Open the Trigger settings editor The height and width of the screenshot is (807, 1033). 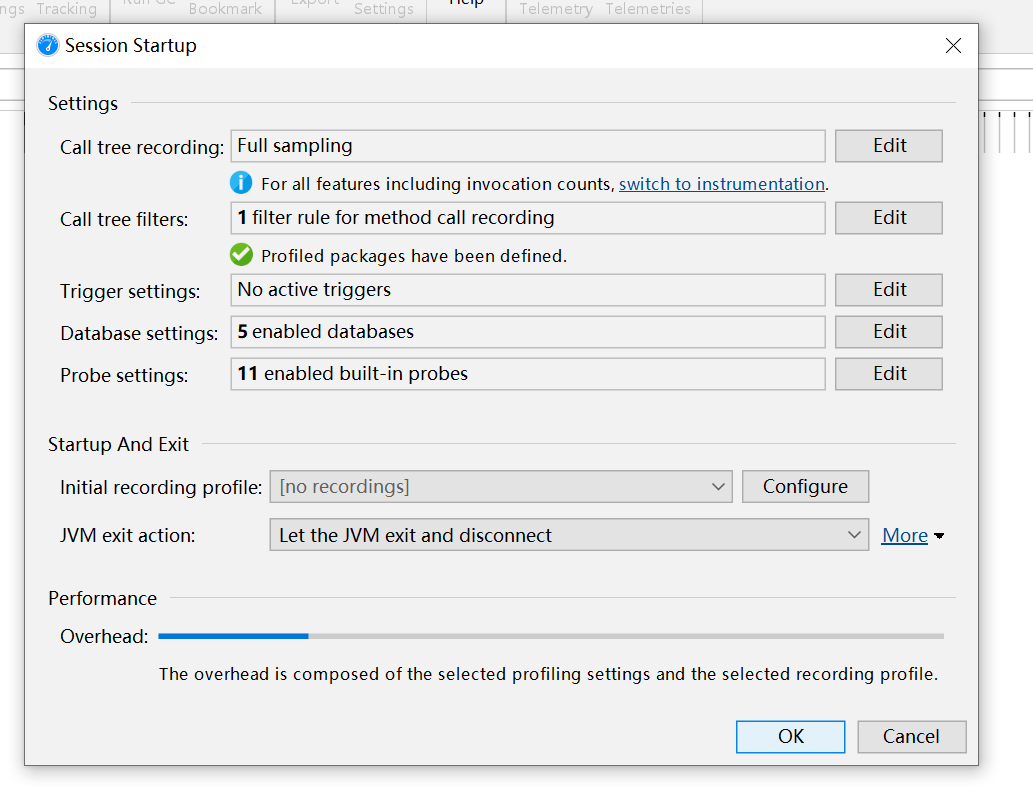point(888,290)
